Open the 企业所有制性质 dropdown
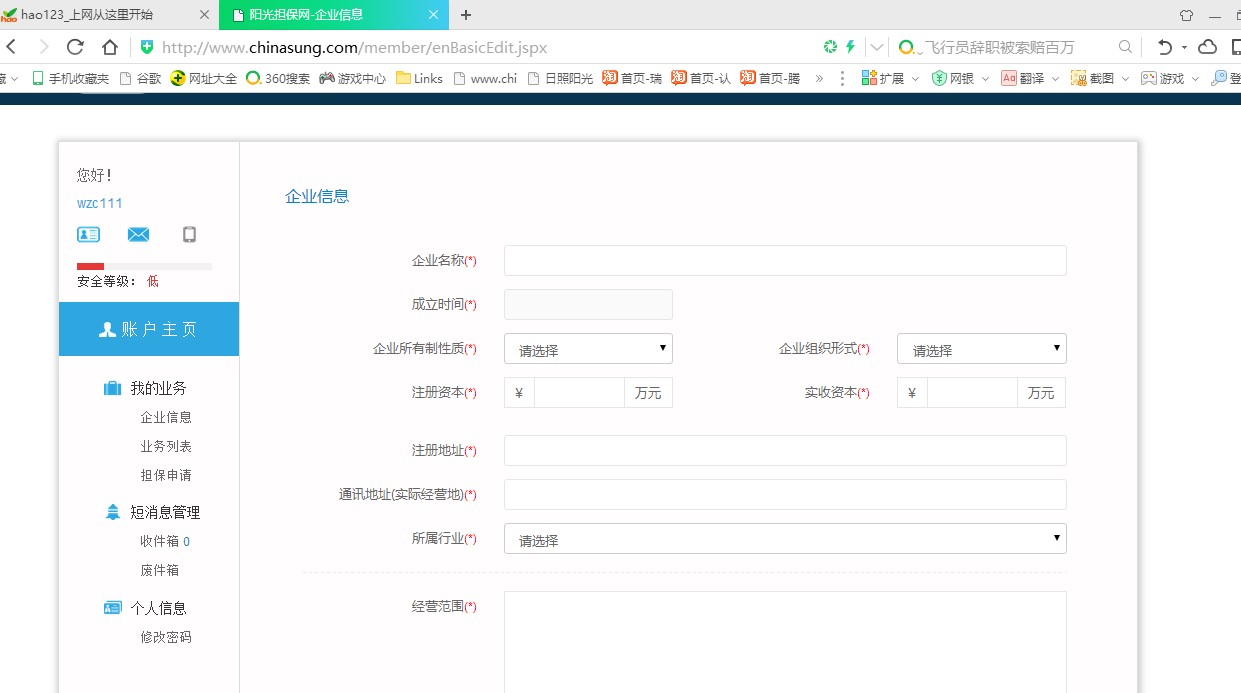 tap(588, 349)
